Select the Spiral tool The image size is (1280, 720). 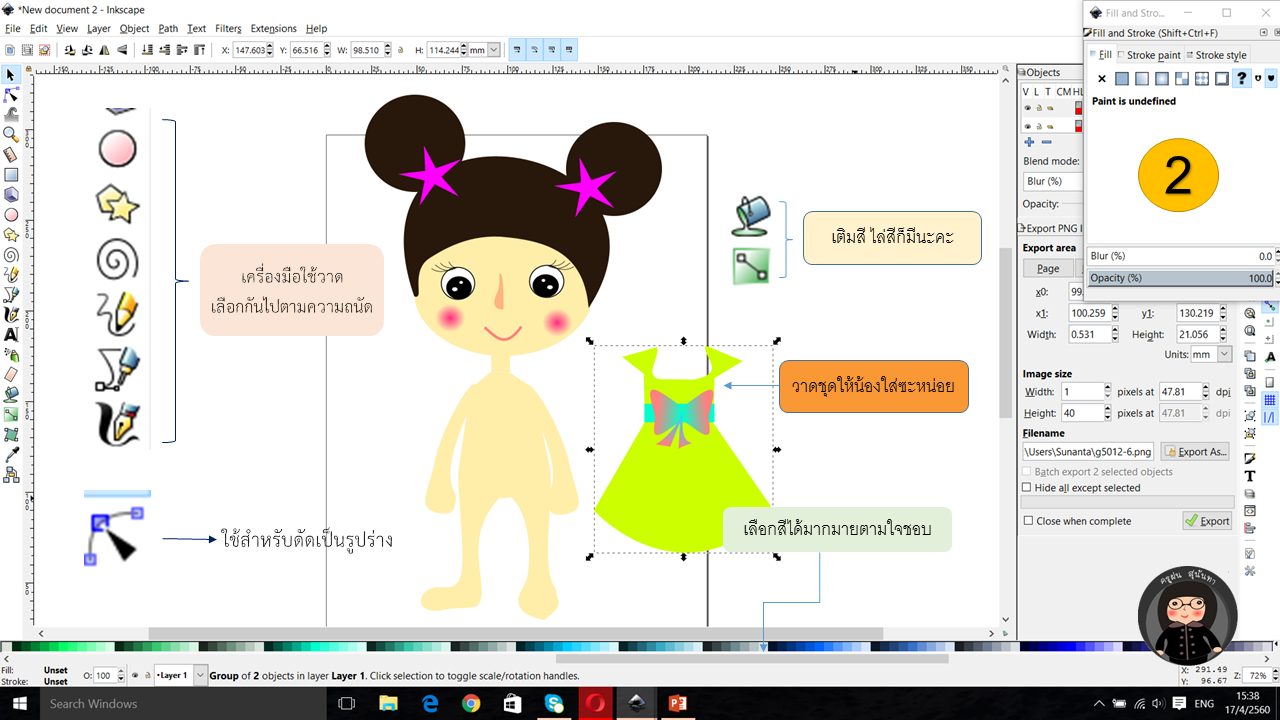11,255
